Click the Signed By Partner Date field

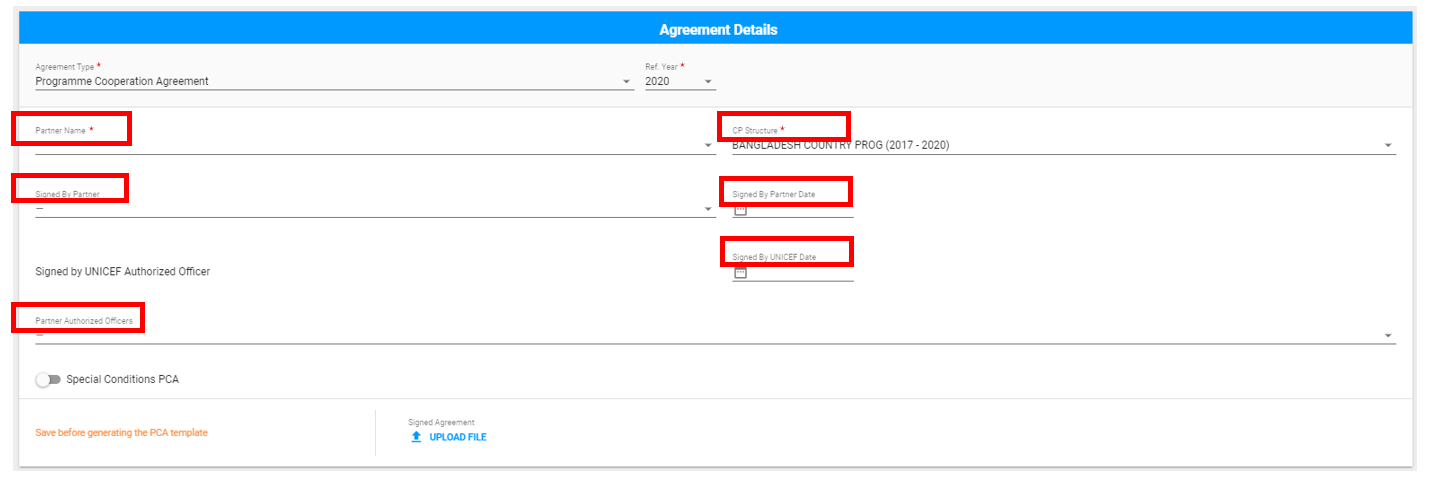click(x=793, y=209)
